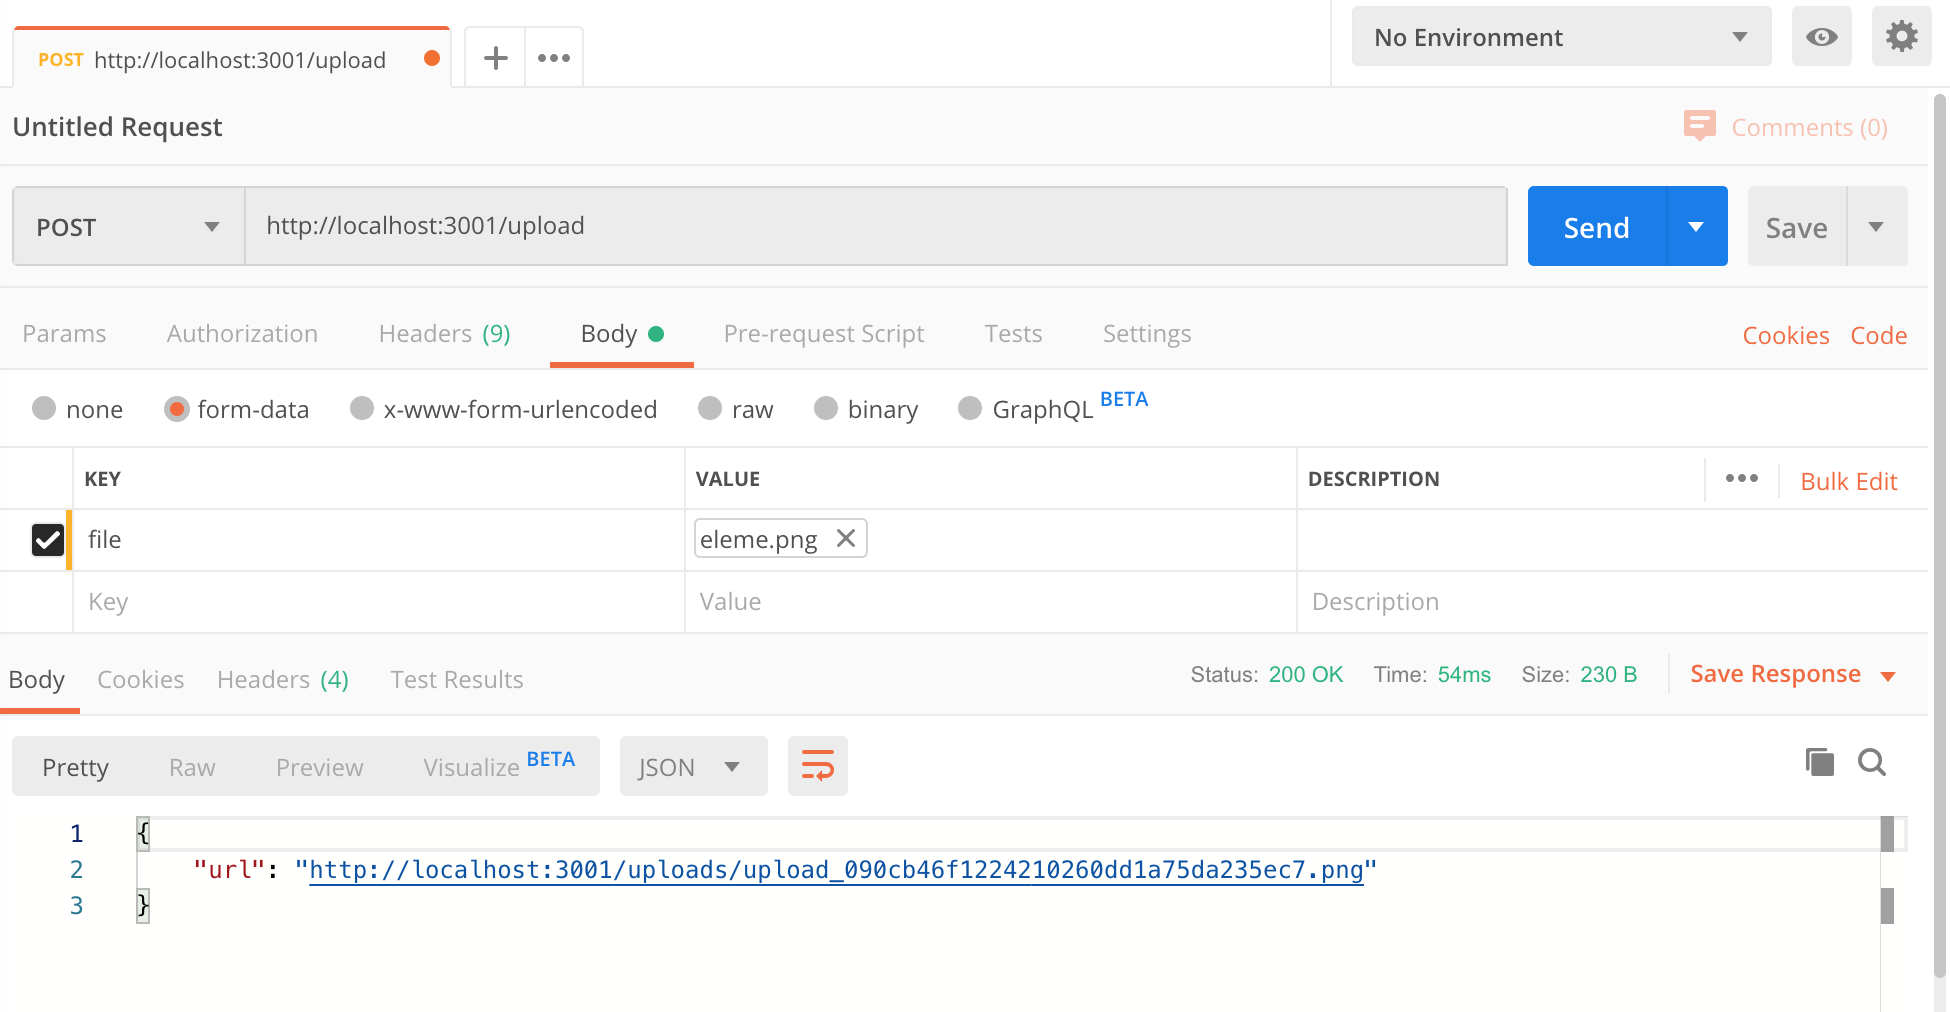
Task: Open Bulk Edit for form-data
Action: pos(1848,481)
